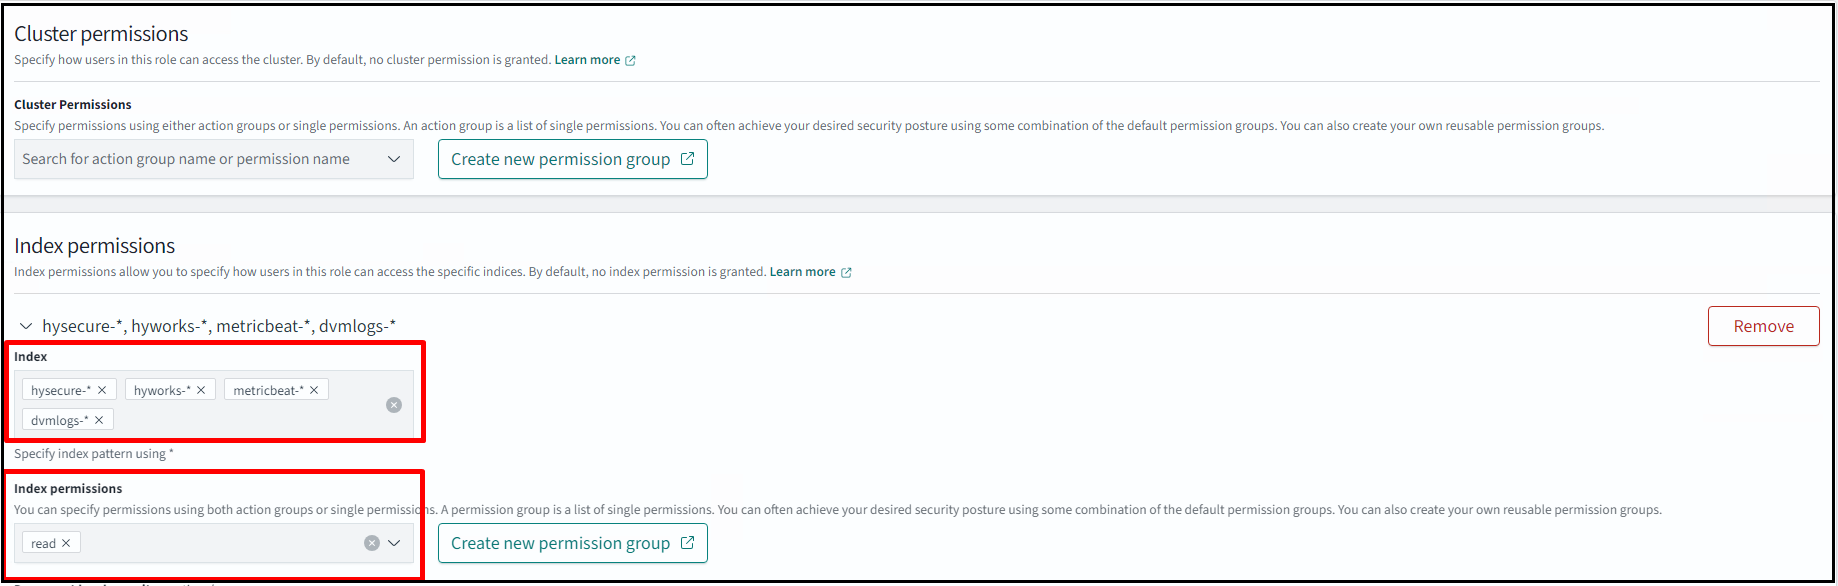Viewport: 1838px width, 586px height.
Task: Click the index Create new permission group button
Action: click(572, 543)
